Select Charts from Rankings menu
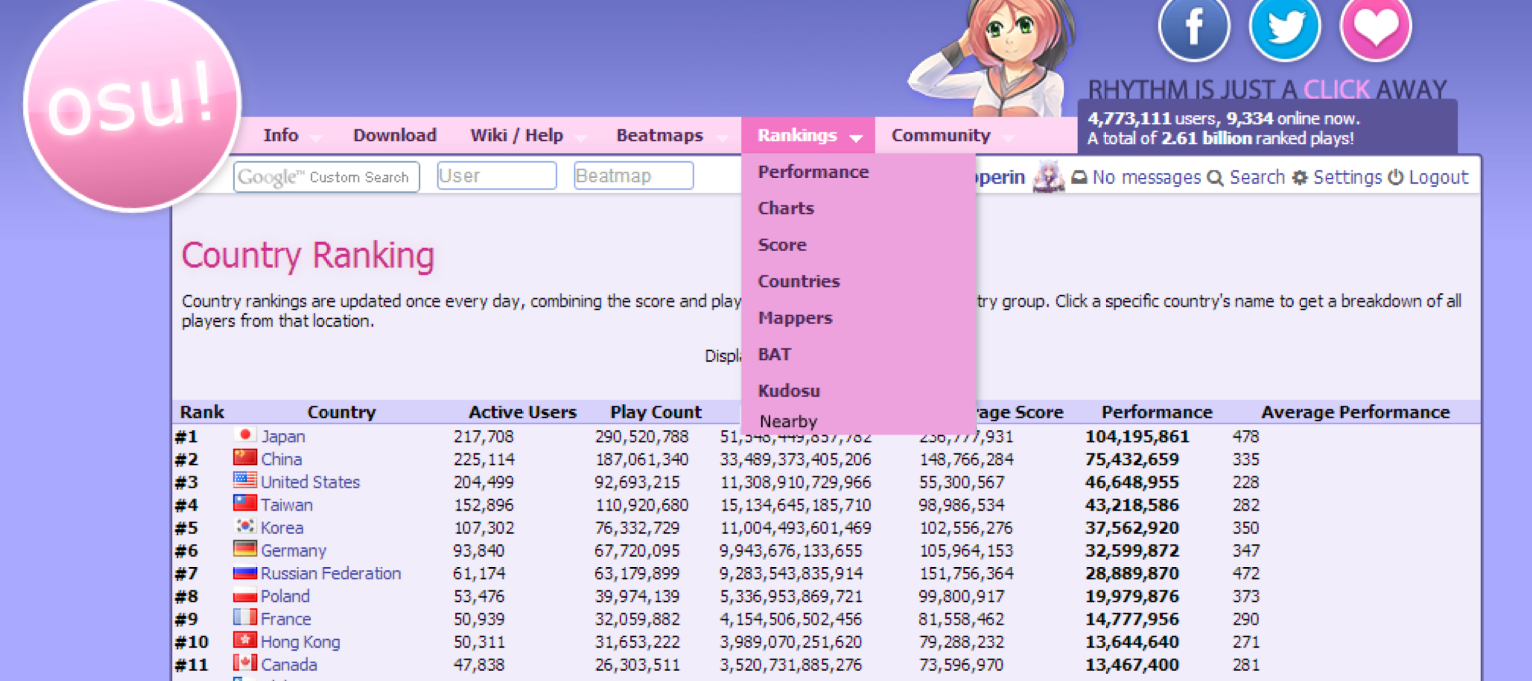 click(x=786, y=208)
